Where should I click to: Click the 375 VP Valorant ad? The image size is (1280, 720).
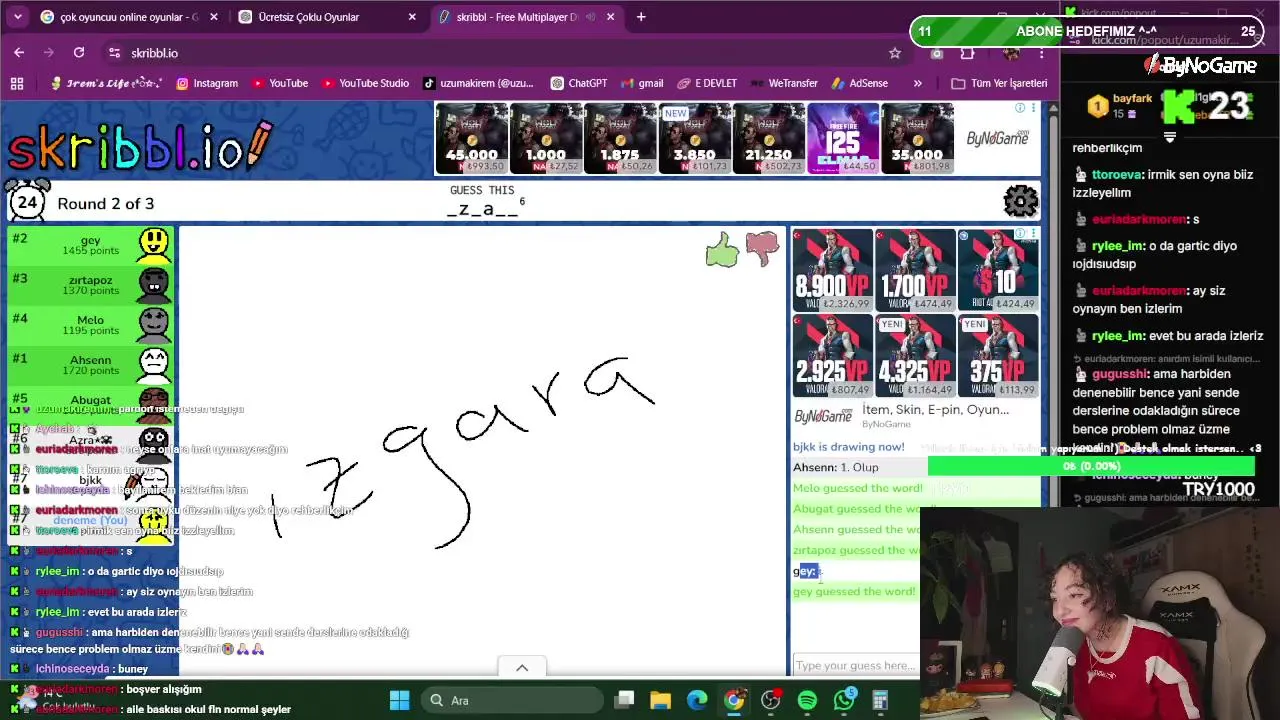(997, 356)
